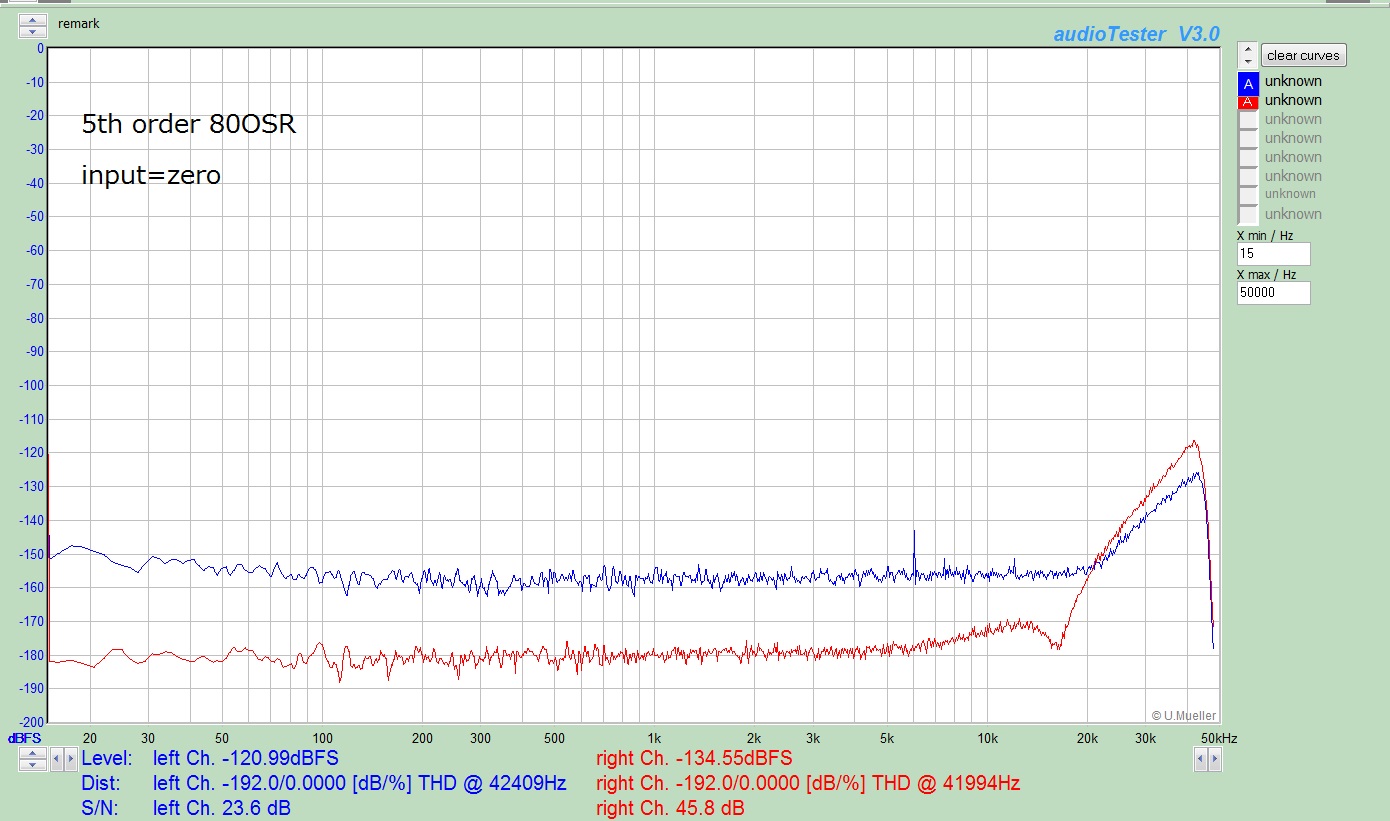Click the 'S/N:' row heading
The height and width of the screenshot is (821, 1390).
click(100, 808)
